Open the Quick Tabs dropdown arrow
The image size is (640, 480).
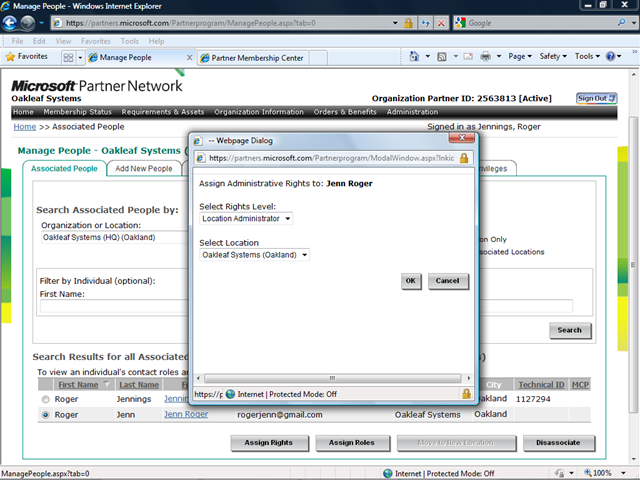pyautogui.click(x=80, y=58)
